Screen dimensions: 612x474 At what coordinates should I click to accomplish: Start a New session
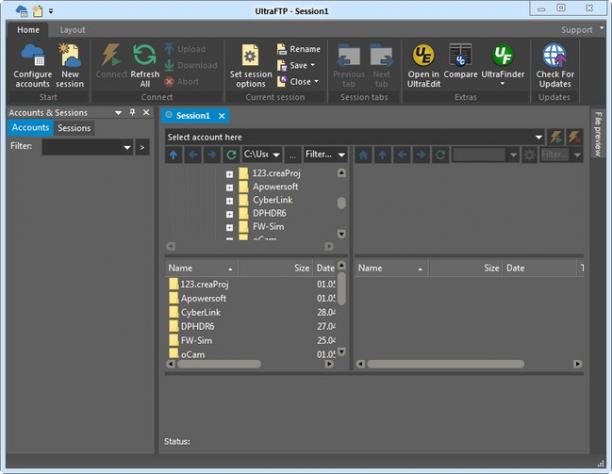(70, 66)
